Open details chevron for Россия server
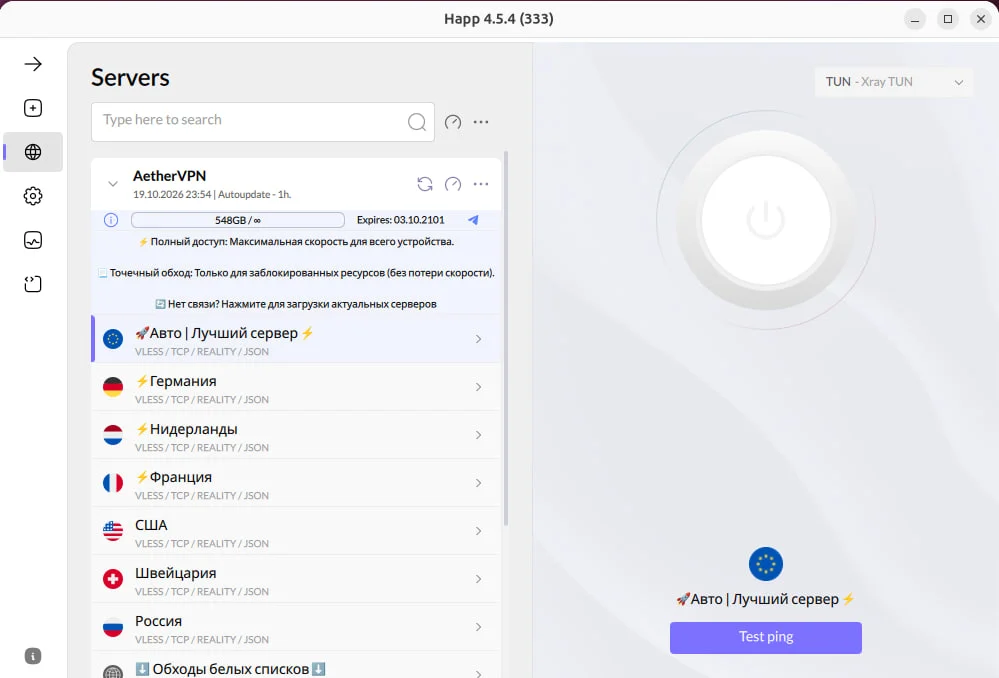 point(478,627)
